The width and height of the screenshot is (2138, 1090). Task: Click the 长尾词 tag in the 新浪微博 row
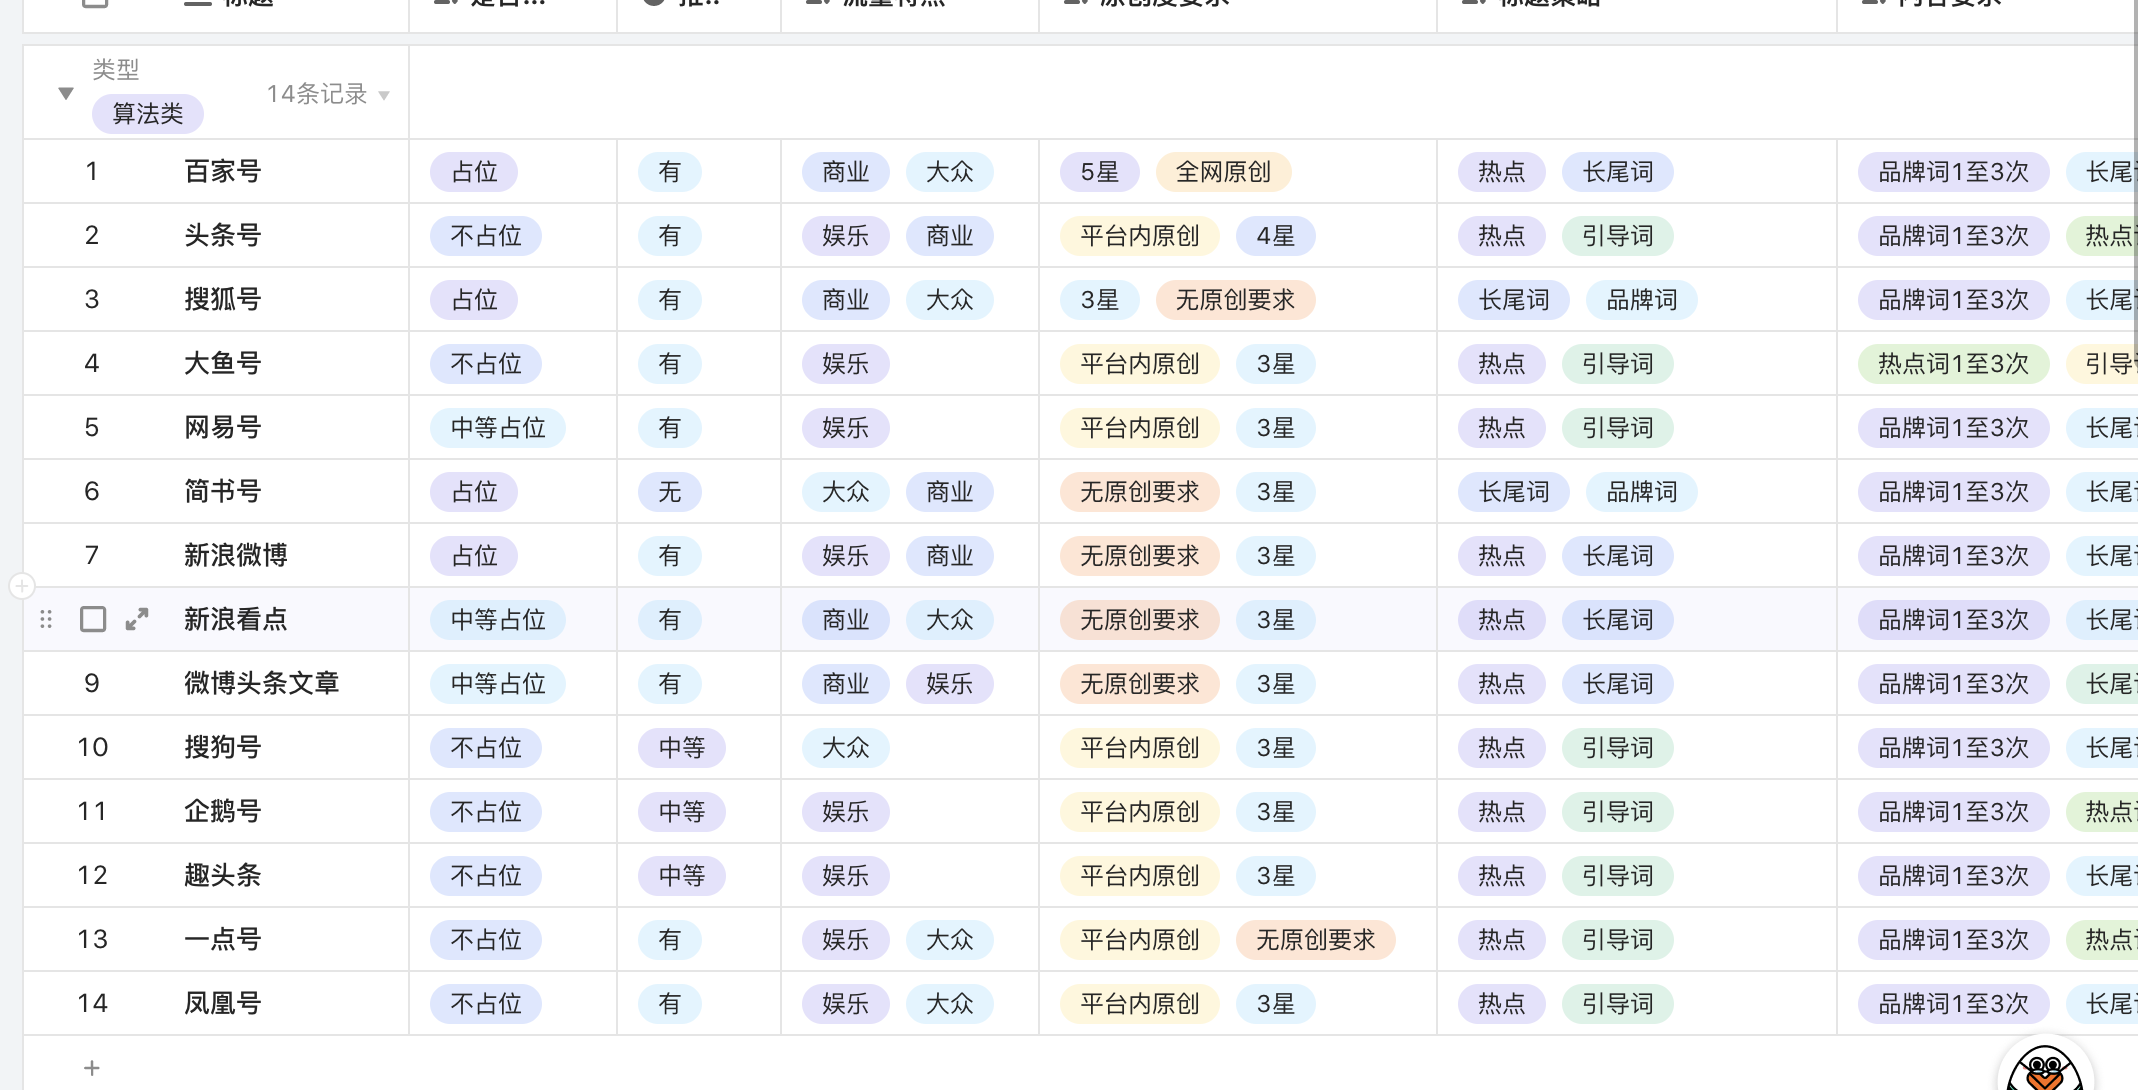pyautogui.click(x=1618, y=556)
